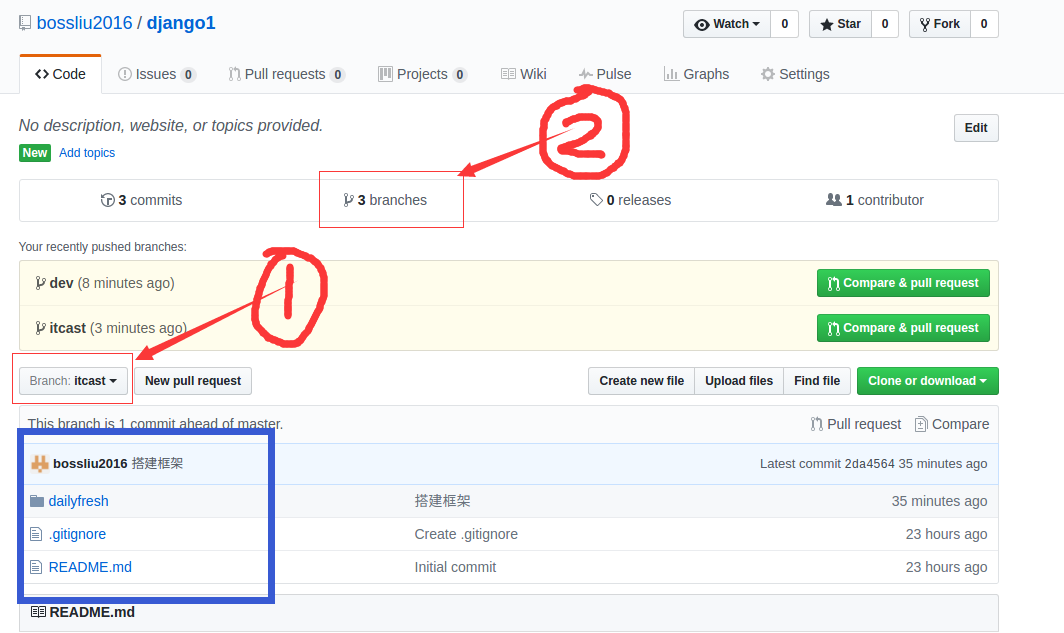
Task: Click the bossliu2016 avatar in commit row
Action: point(40,464)
